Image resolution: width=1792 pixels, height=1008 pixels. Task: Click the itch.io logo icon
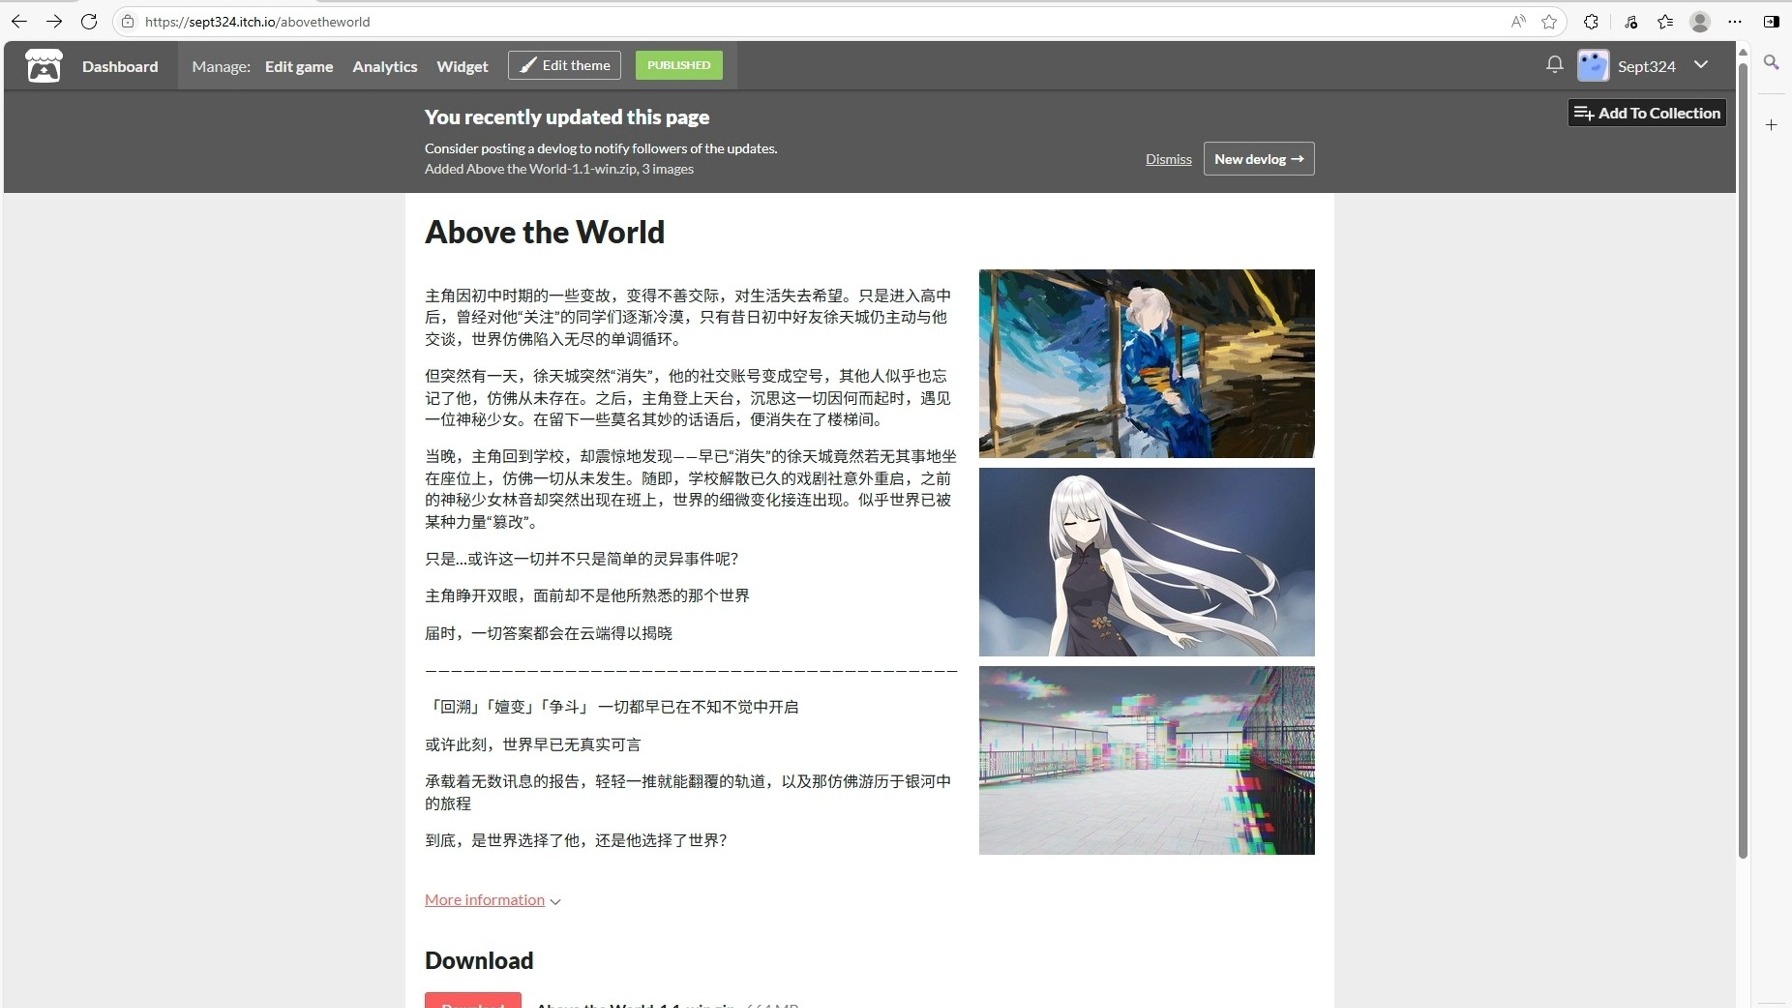43,66
